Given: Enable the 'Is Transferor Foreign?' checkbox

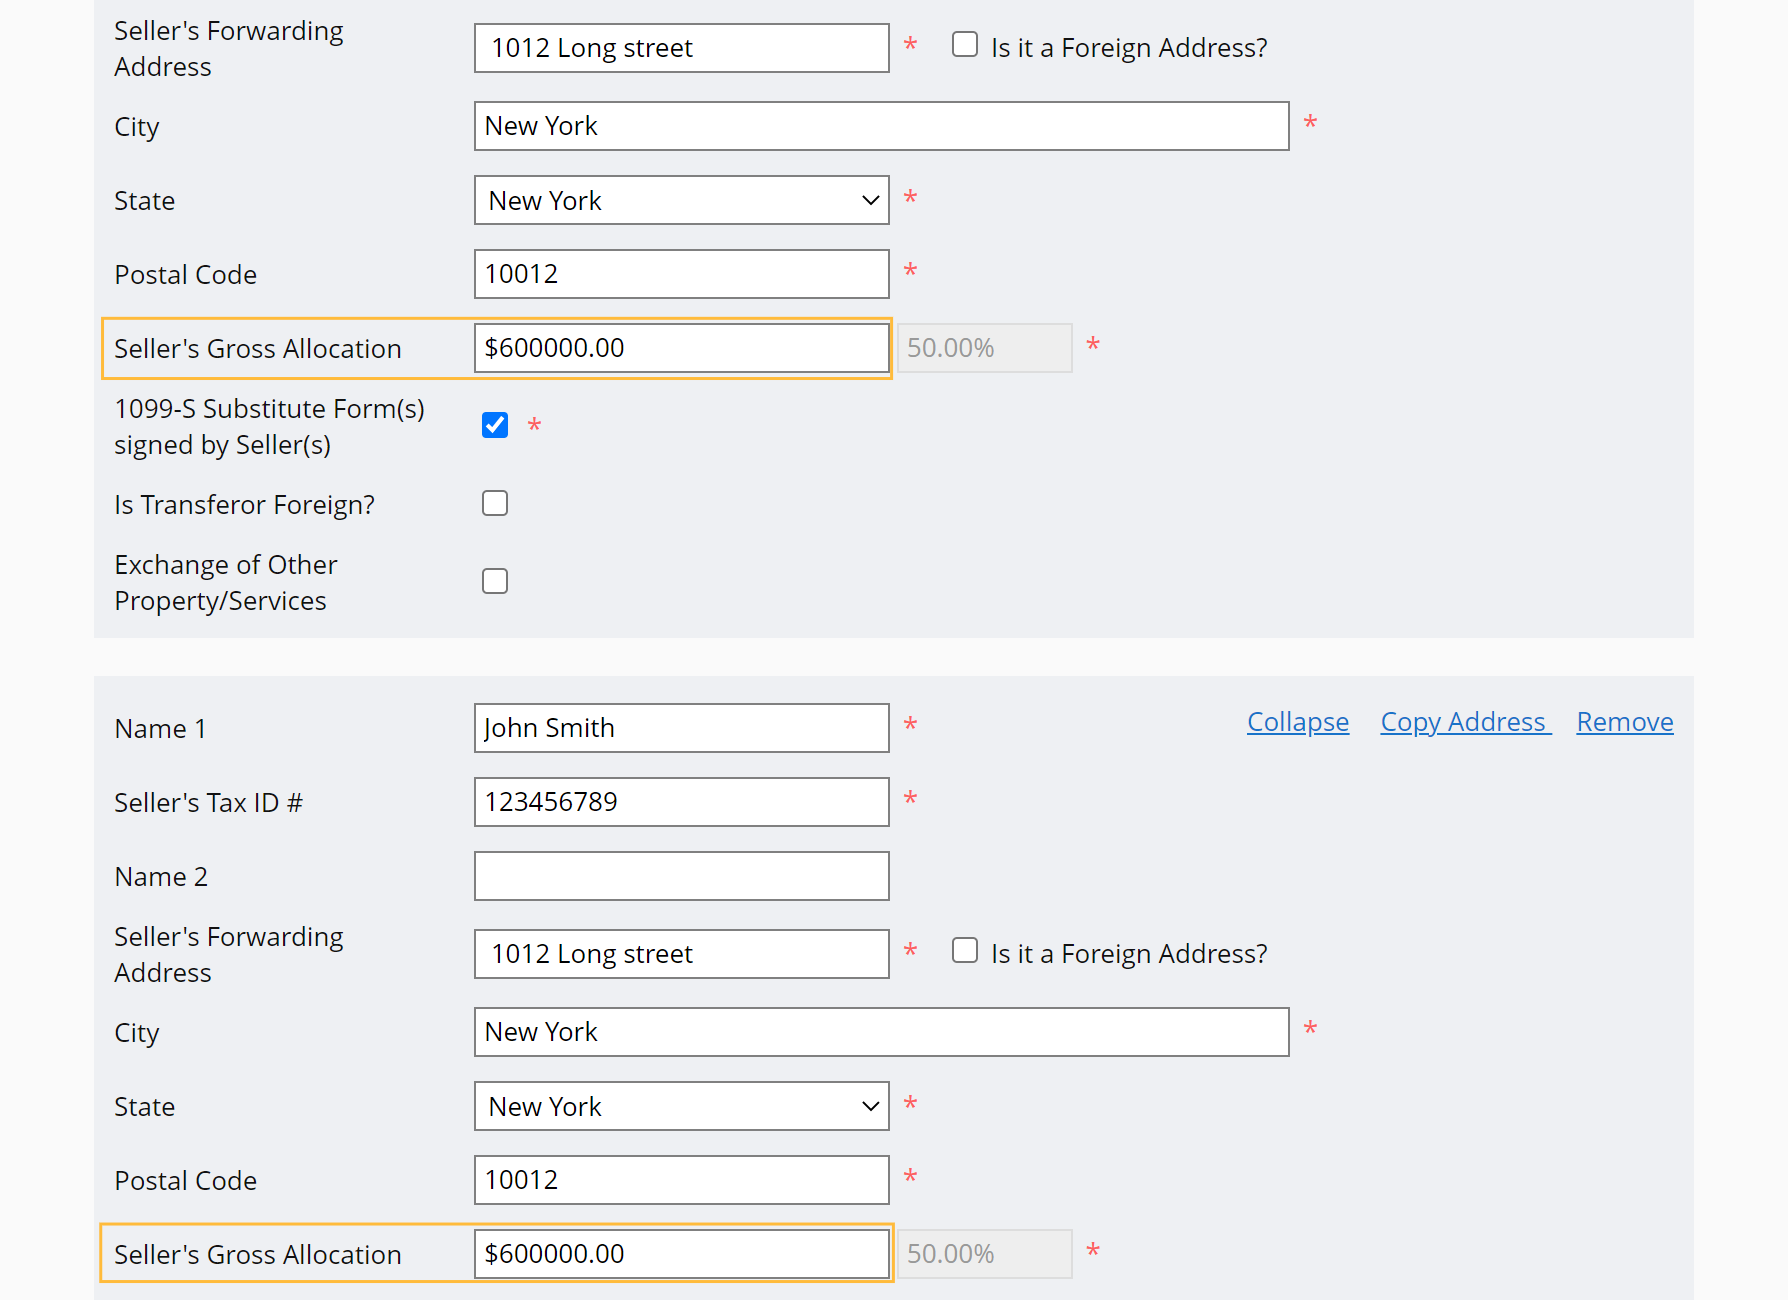Looking at the screenshot, I should click(495, 503).
